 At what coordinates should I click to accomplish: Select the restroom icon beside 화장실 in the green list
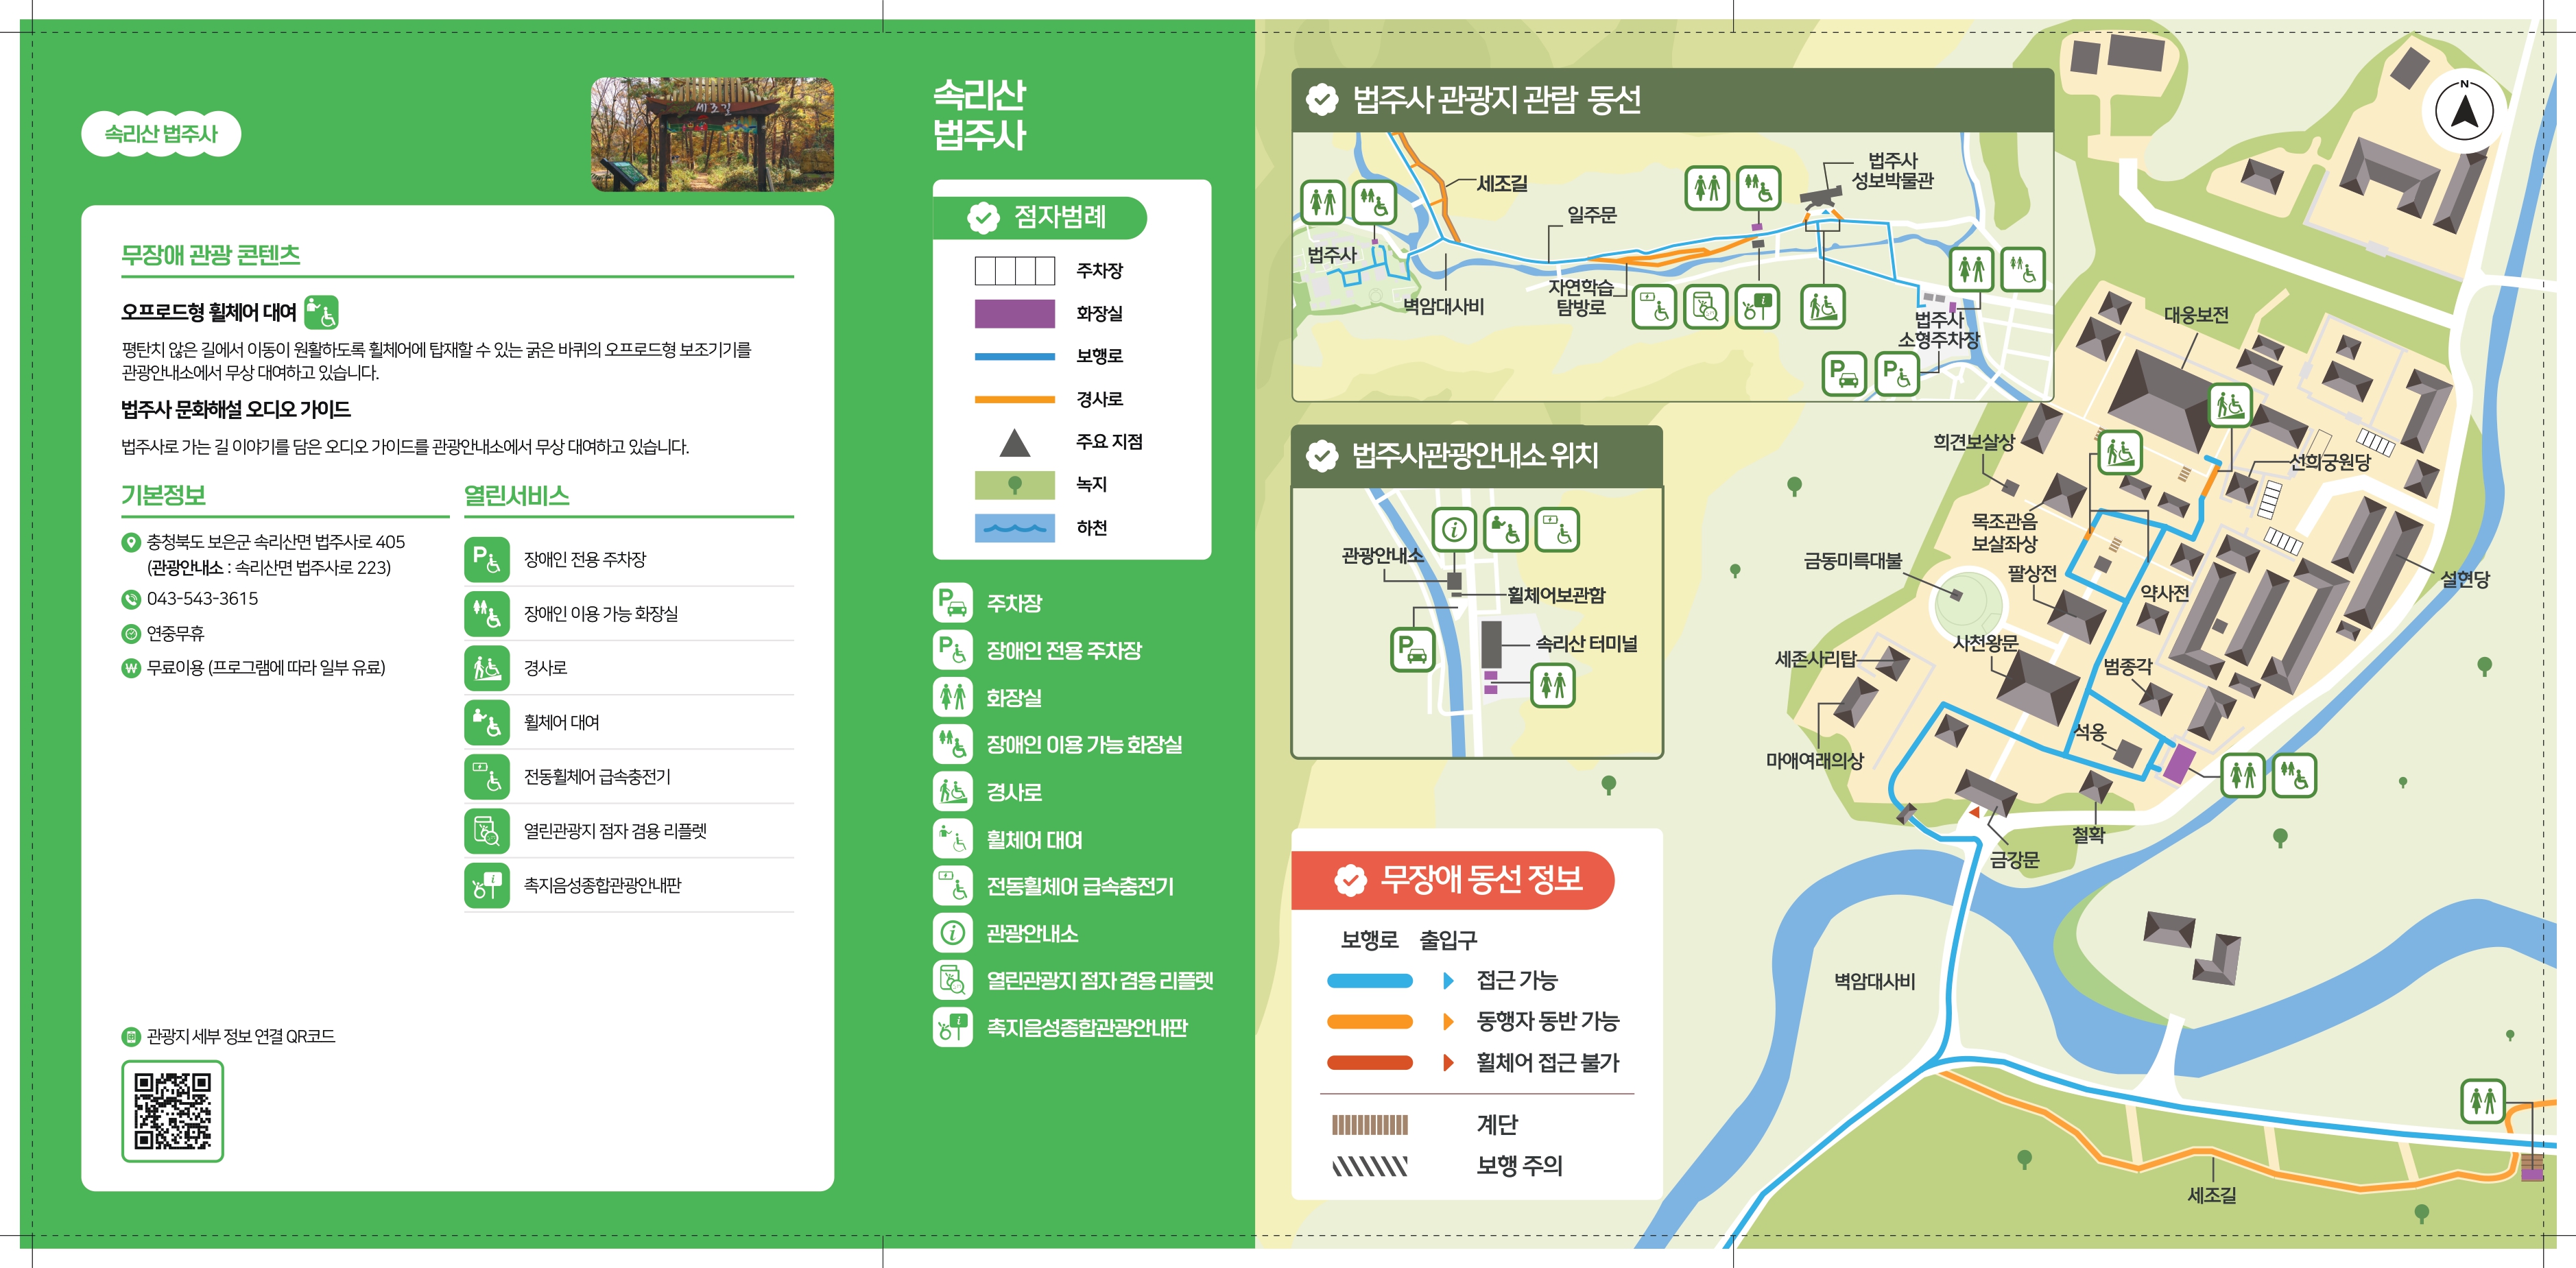[x=952, y=697]
